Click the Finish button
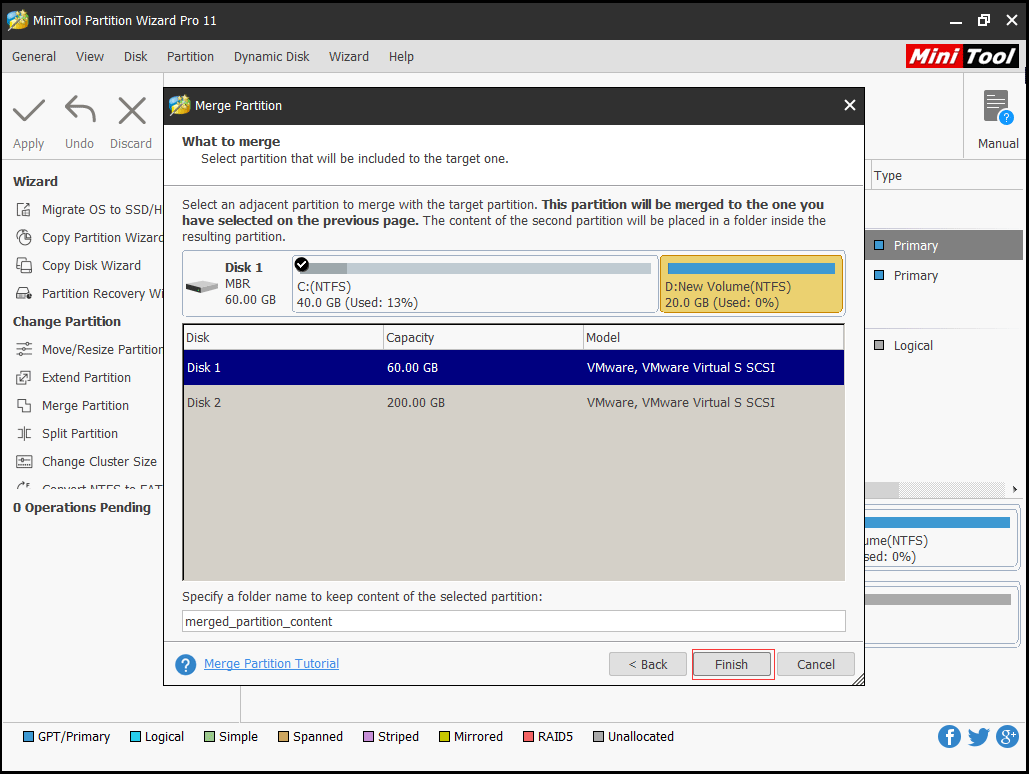The width and height of the screenshot is (1029, 774). [732, 664]
